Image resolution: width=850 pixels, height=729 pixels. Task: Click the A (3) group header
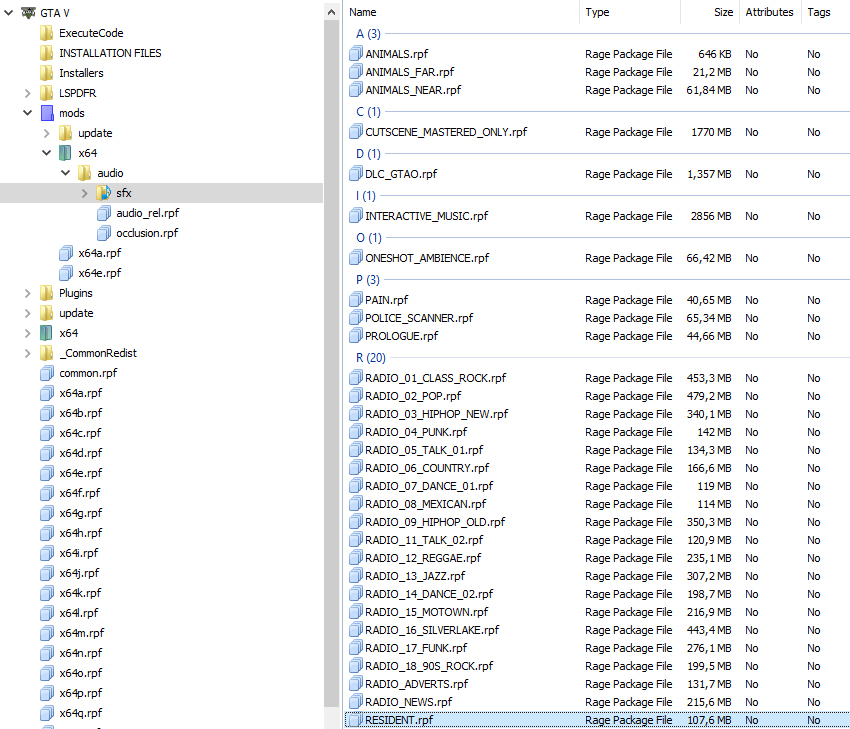click(369, 34)
